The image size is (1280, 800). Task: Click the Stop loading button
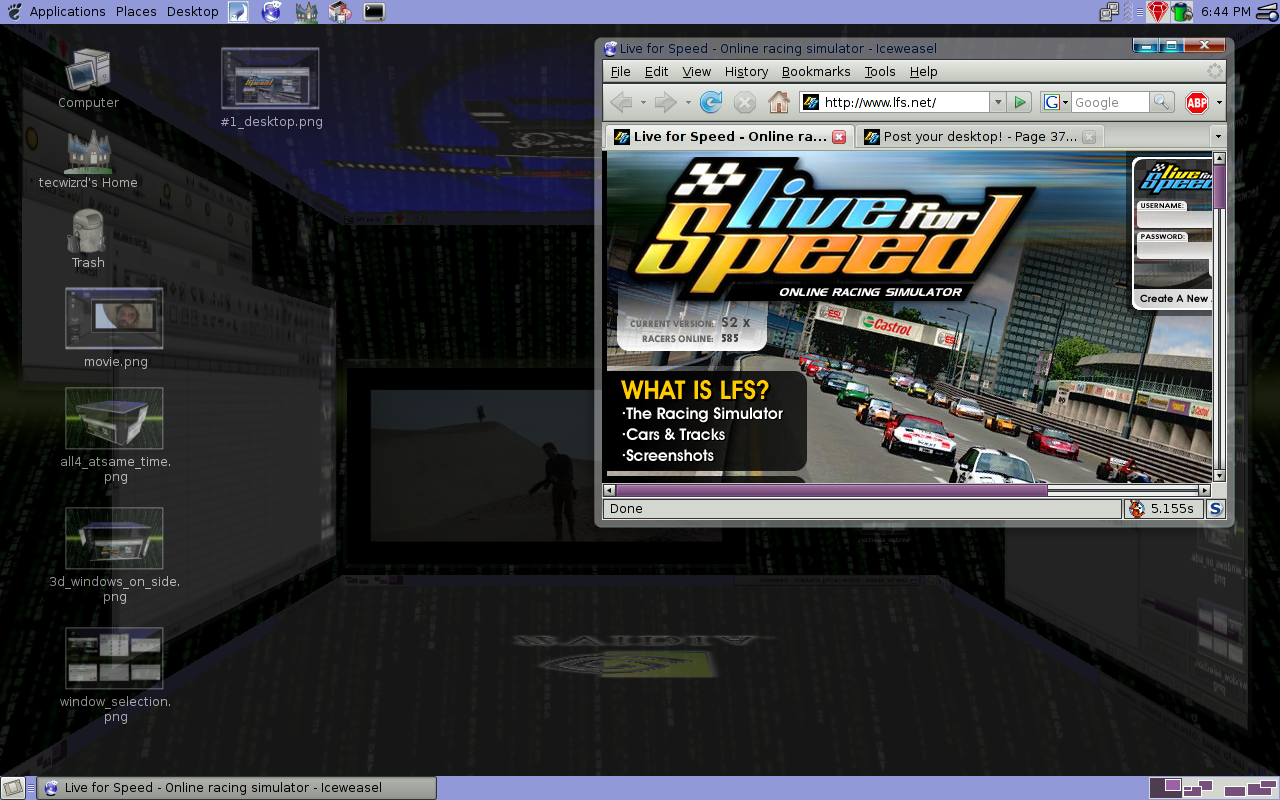pyautogui.click(x=745, y=102)
